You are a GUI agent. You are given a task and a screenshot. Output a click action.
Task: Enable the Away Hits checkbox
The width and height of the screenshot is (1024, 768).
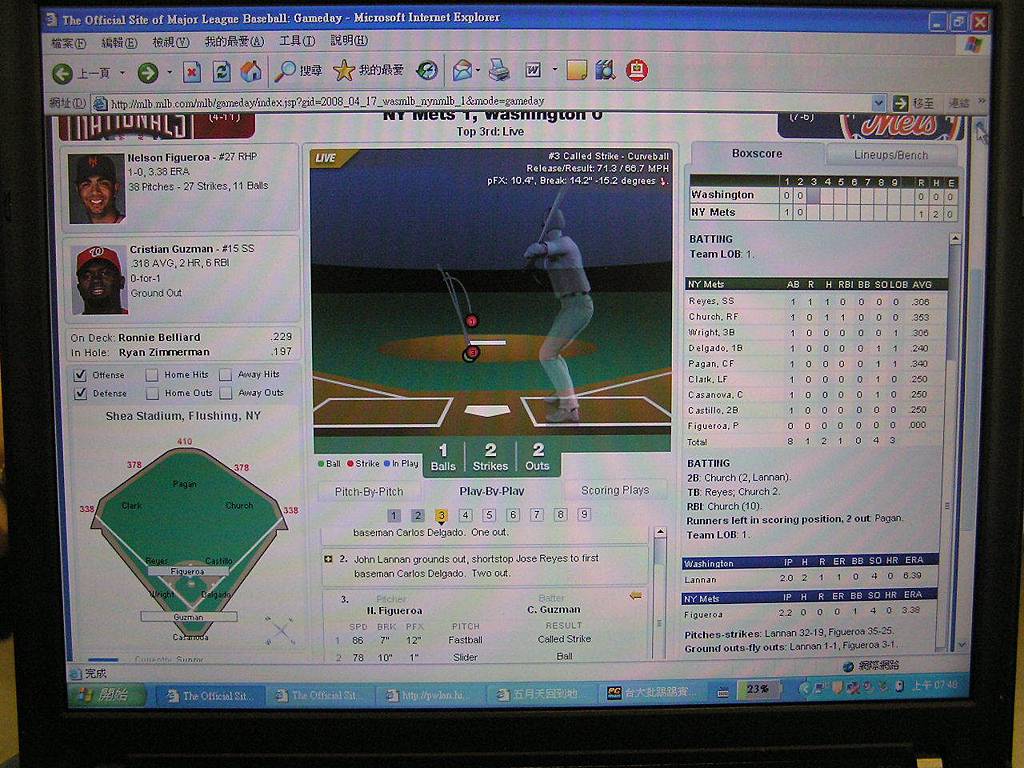(225, 375)
